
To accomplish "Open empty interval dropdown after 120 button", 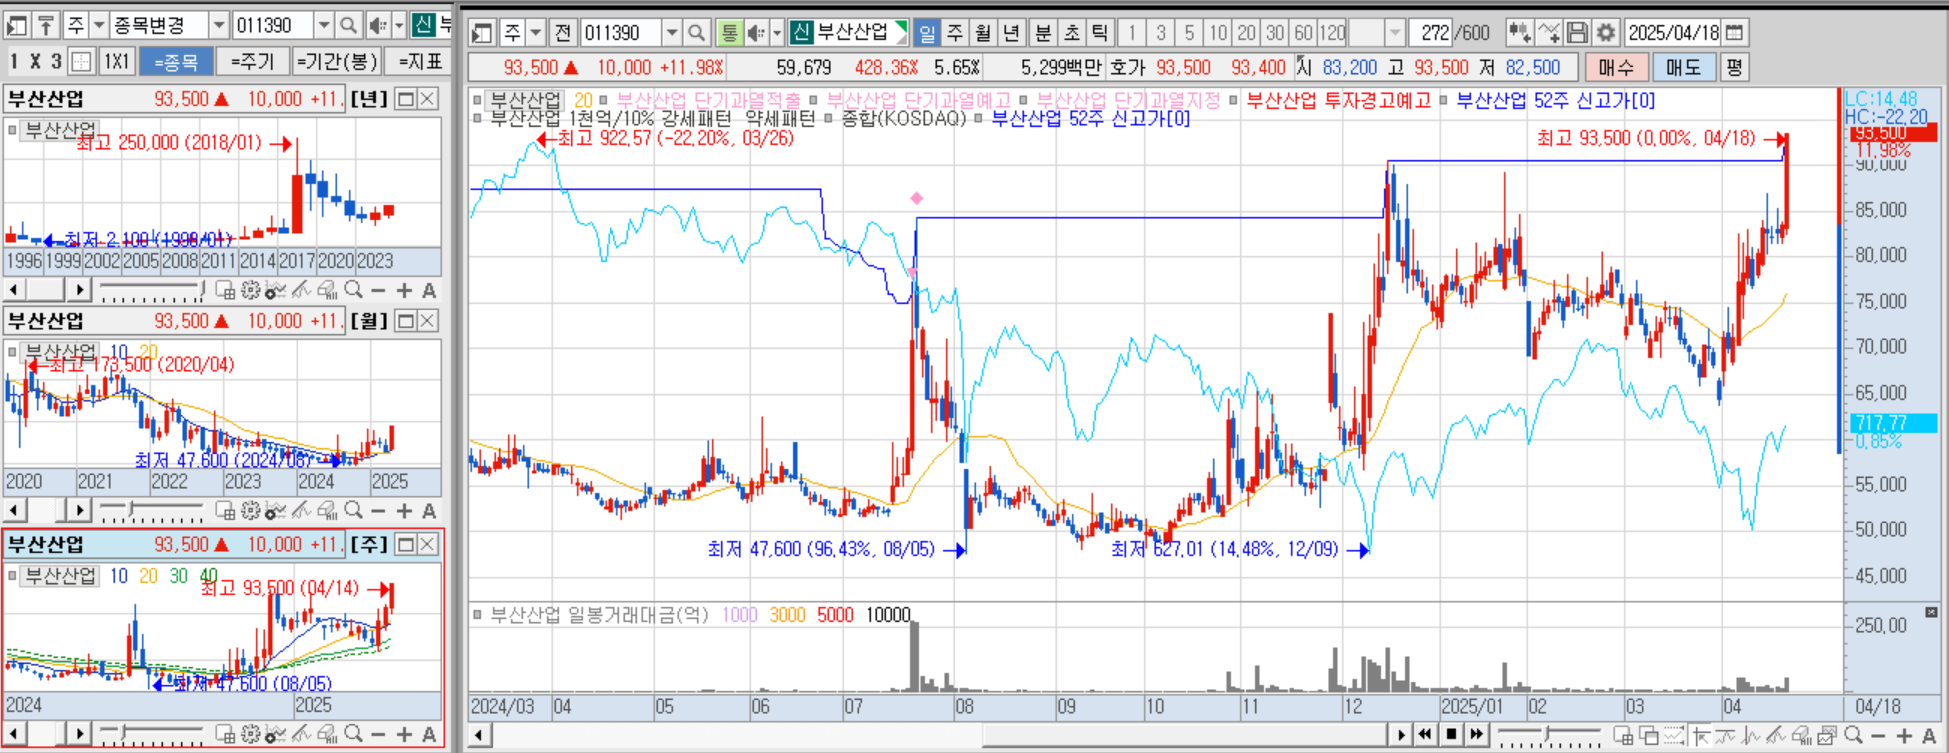I will pyautogui.click(x=1395, y=33).
